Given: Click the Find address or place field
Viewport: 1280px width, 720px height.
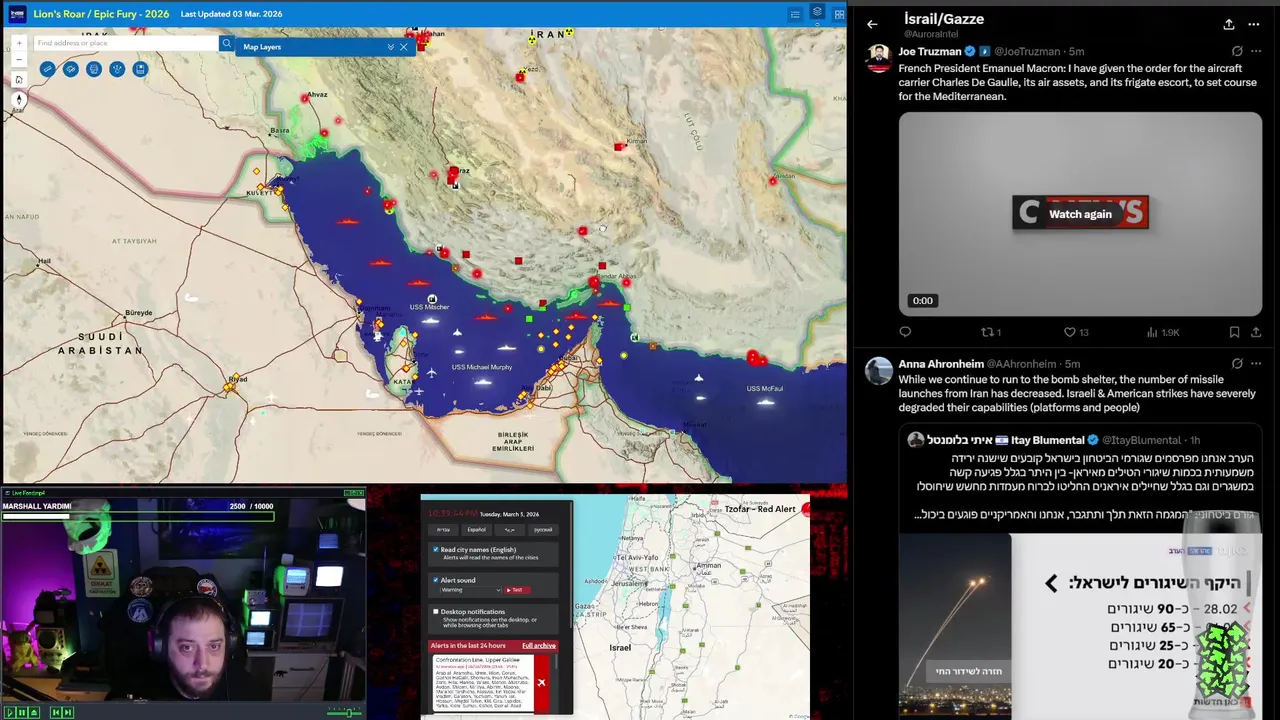Looking at the screenshot, I should (x=126, y=43).
